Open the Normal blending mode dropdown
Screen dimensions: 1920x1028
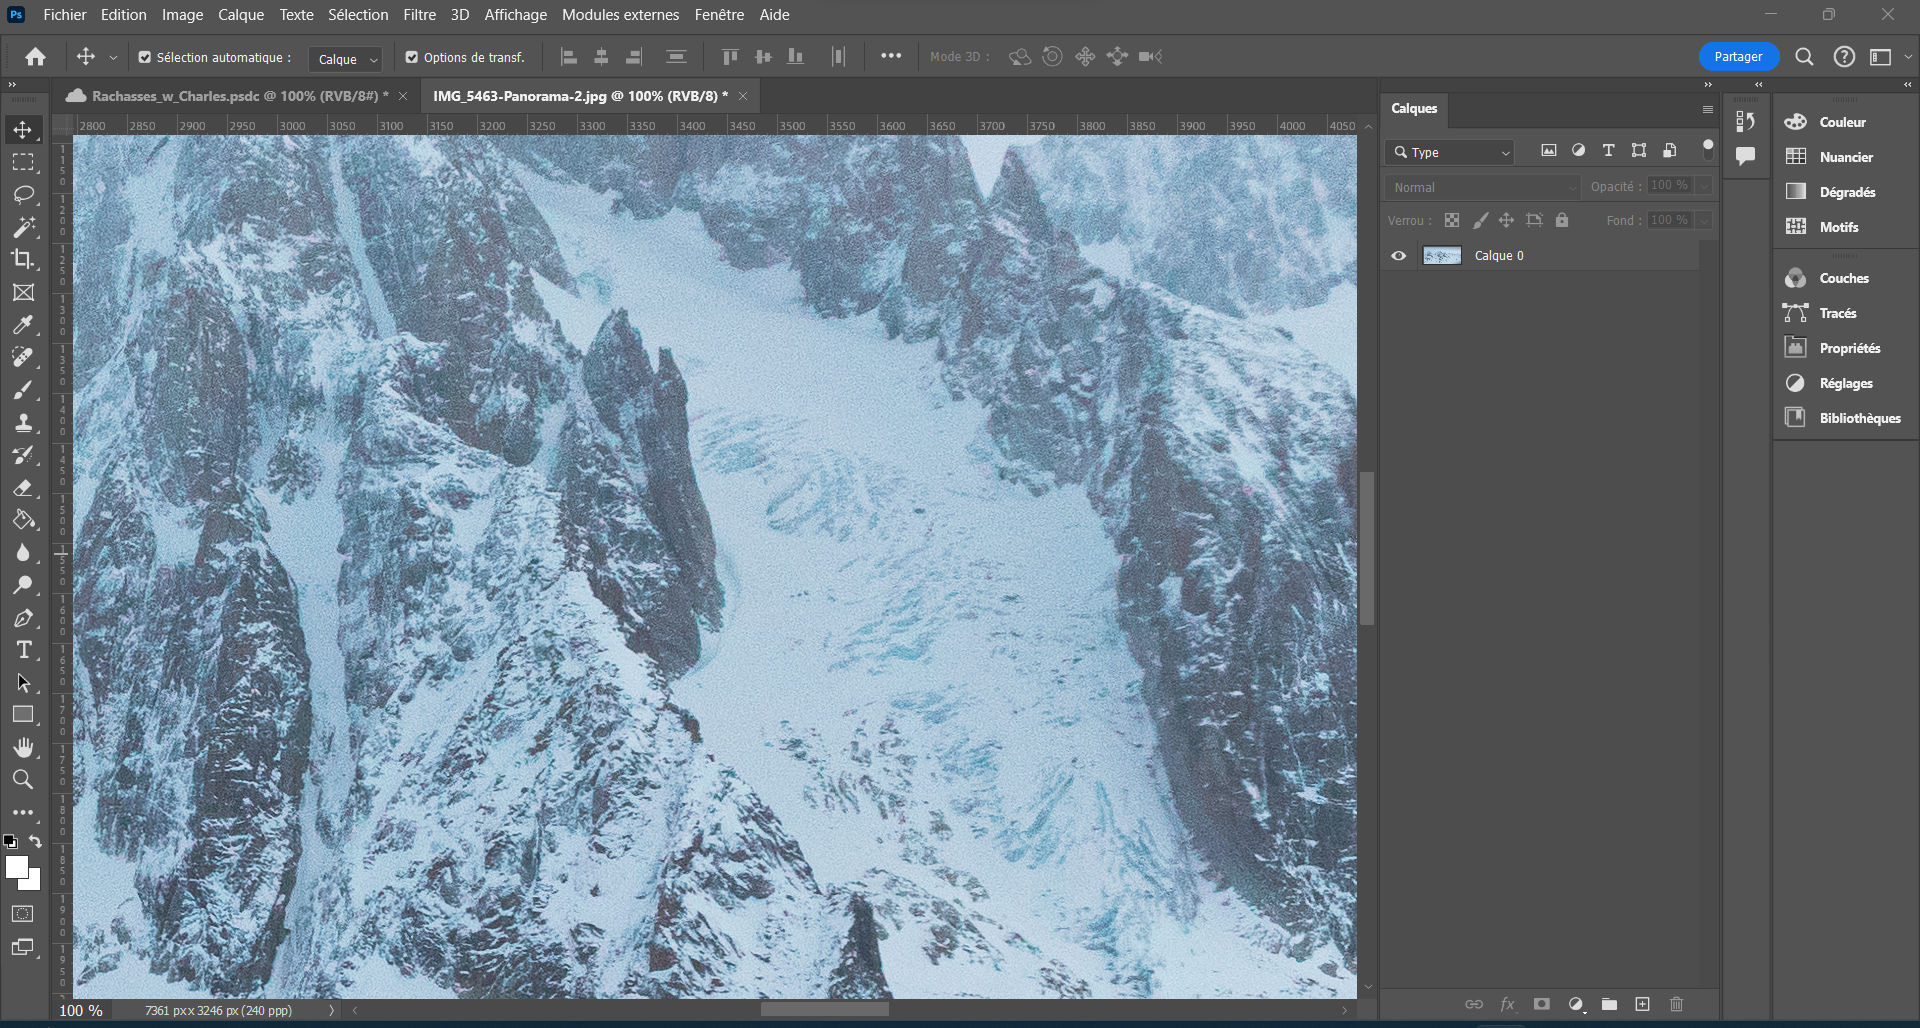click(x=1482, y=187)
